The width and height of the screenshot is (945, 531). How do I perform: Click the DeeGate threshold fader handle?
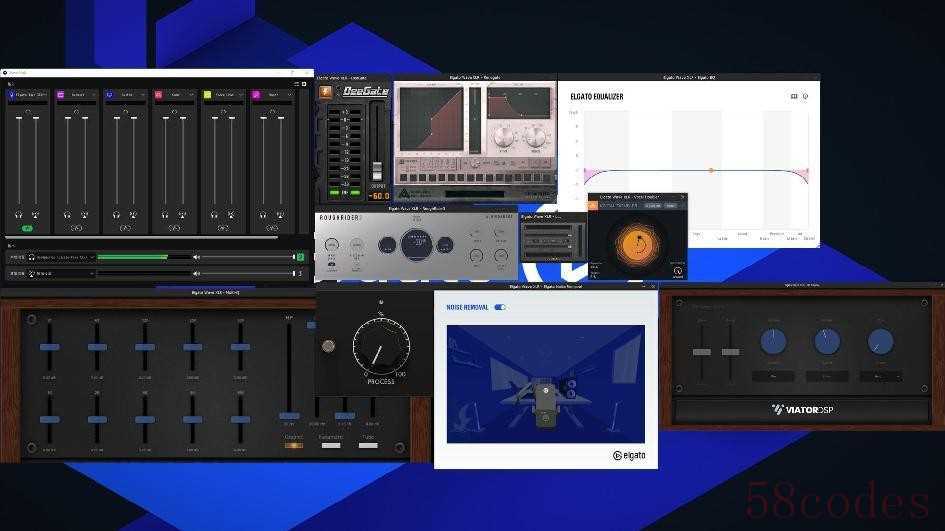coord(377,171)
